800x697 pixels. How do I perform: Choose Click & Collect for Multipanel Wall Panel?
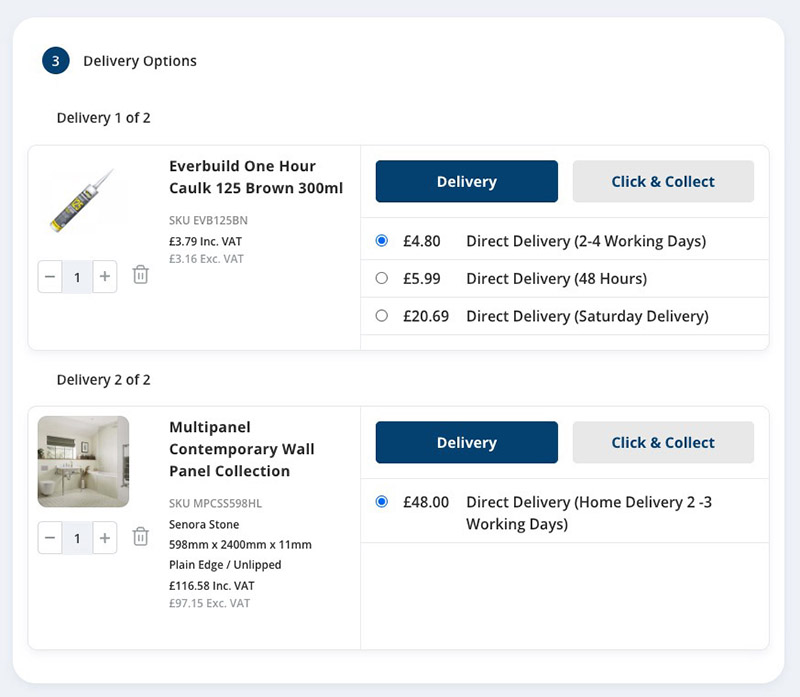662,442
